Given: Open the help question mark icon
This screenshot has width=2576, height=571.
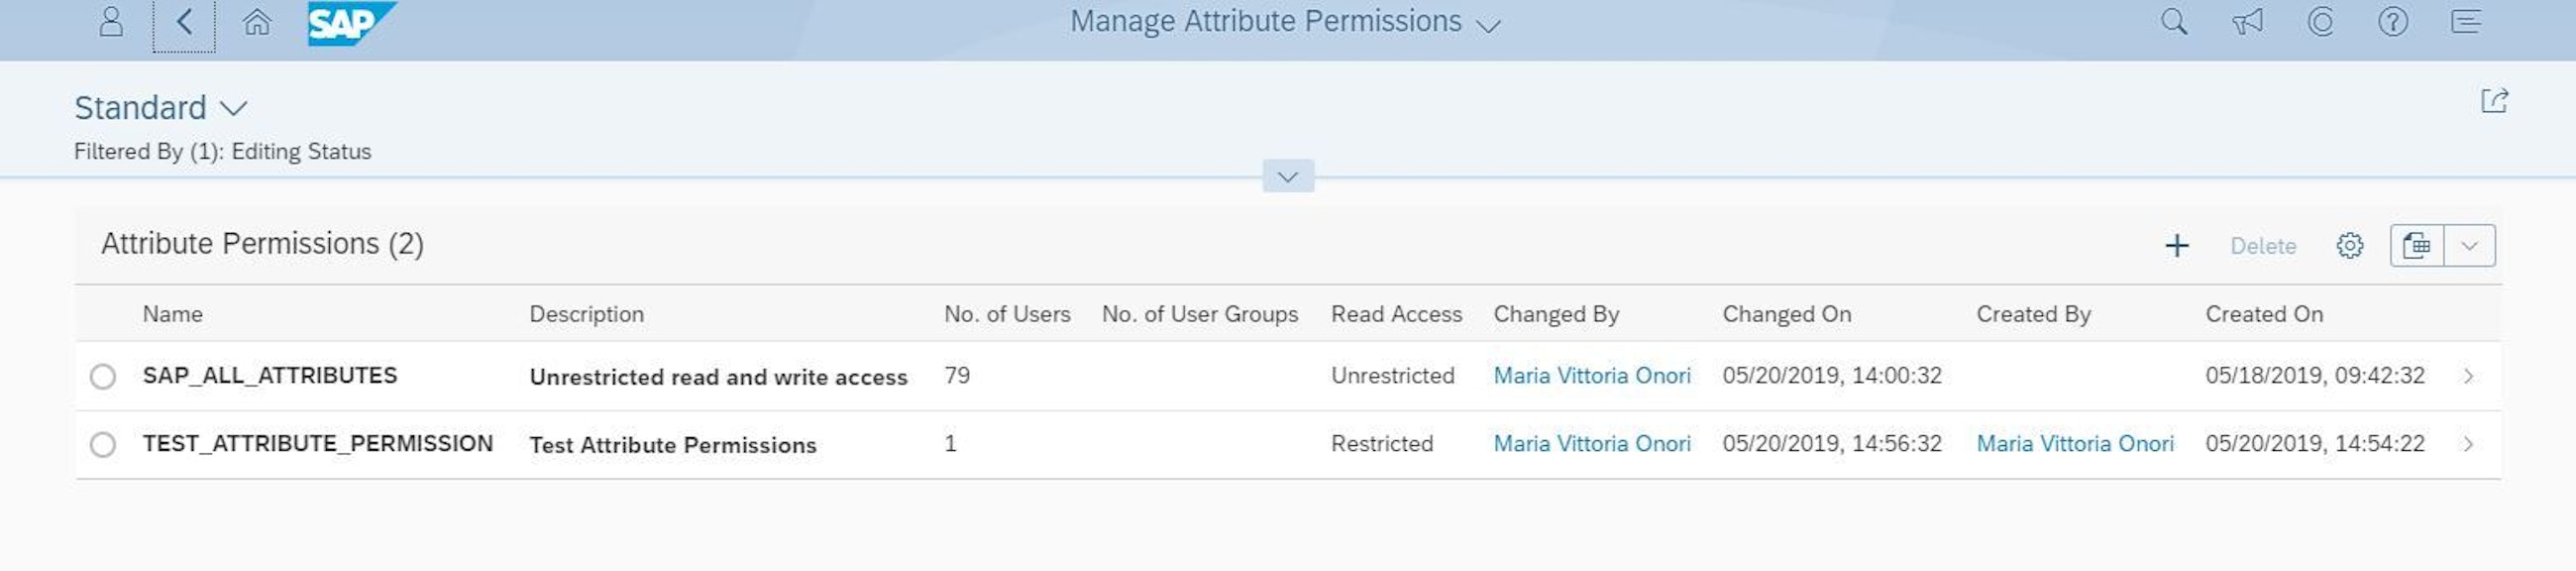Looking at the screenshot, I should coord(2393,22).
